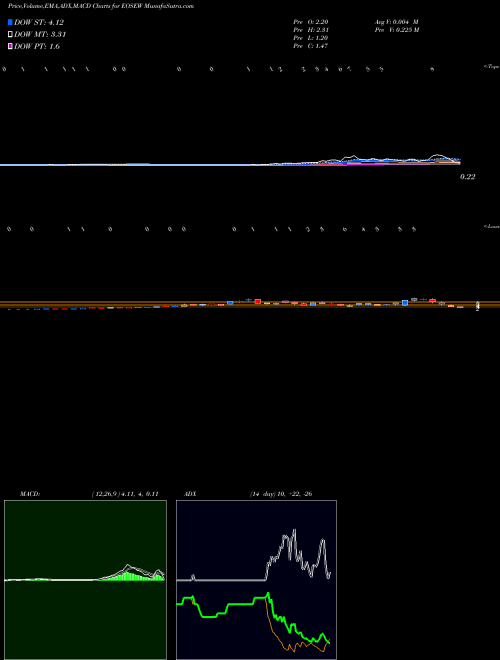The image size is (500, 660).
Task: Select the 'DOW MT: 3.31' legend label
Action: point(40,34)
